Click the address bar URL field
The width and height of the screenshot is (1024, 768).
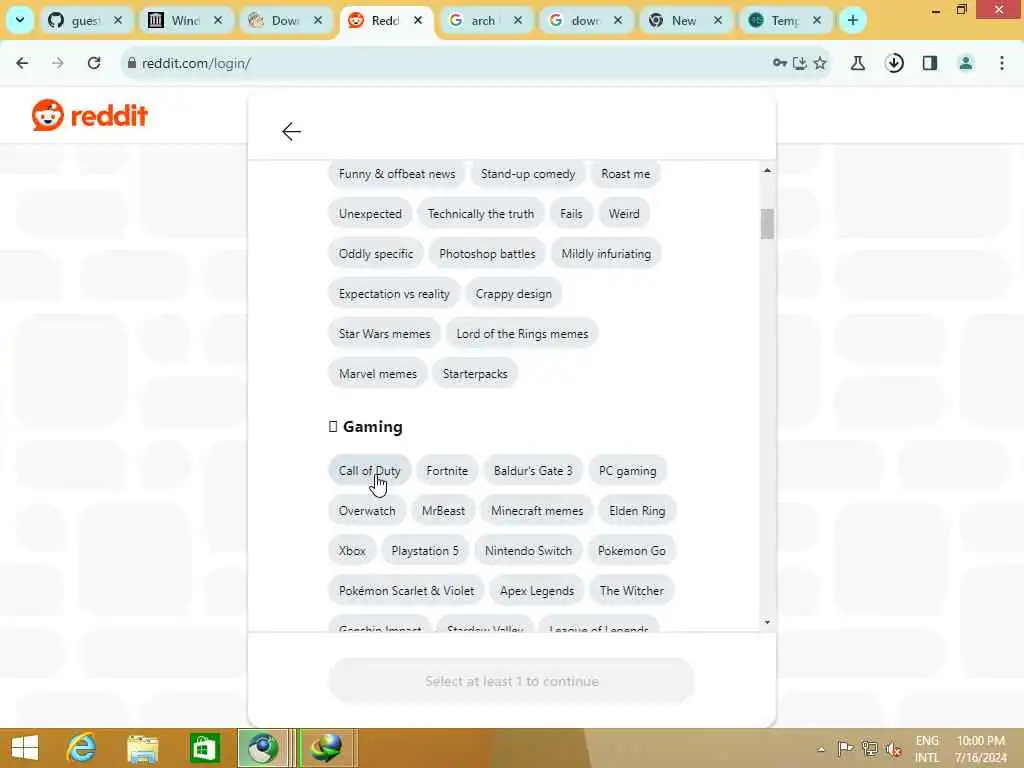click(444, 63)
